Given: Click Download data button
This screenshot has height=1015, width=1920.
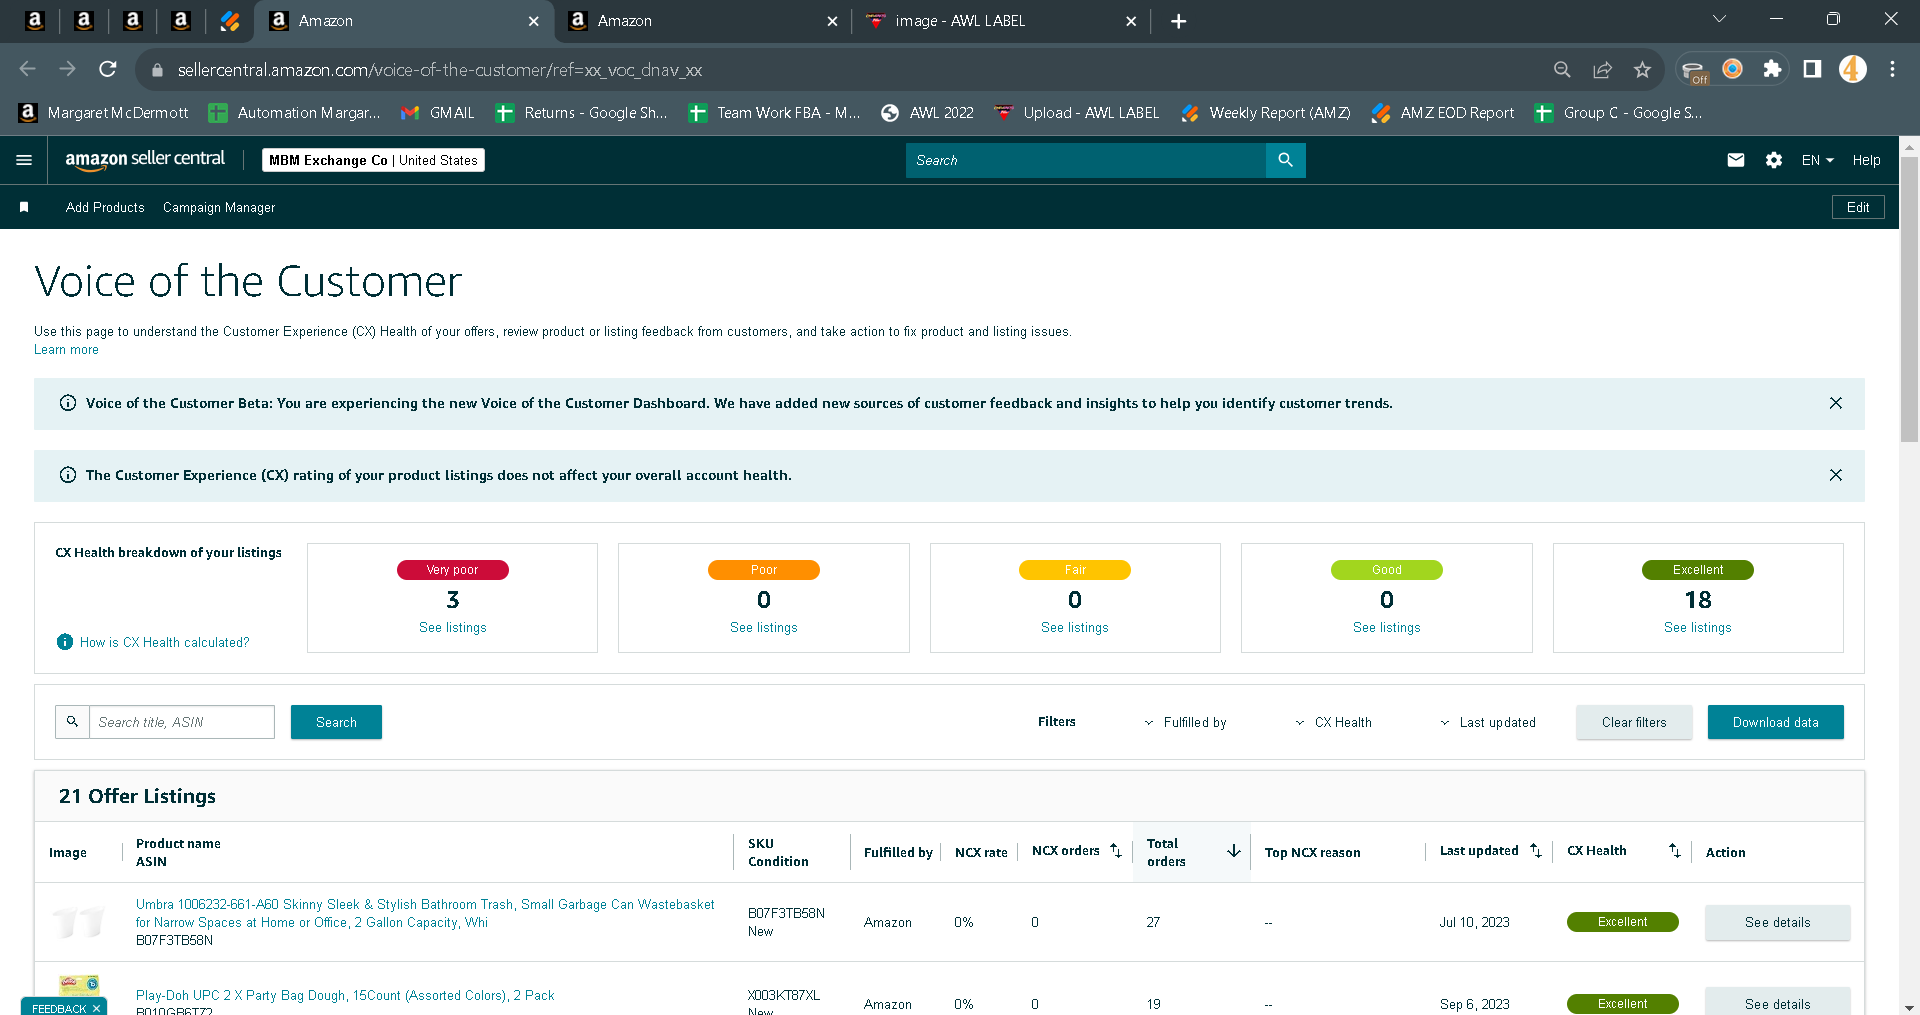Looking at the screenshot, I should click(1775, 722).
